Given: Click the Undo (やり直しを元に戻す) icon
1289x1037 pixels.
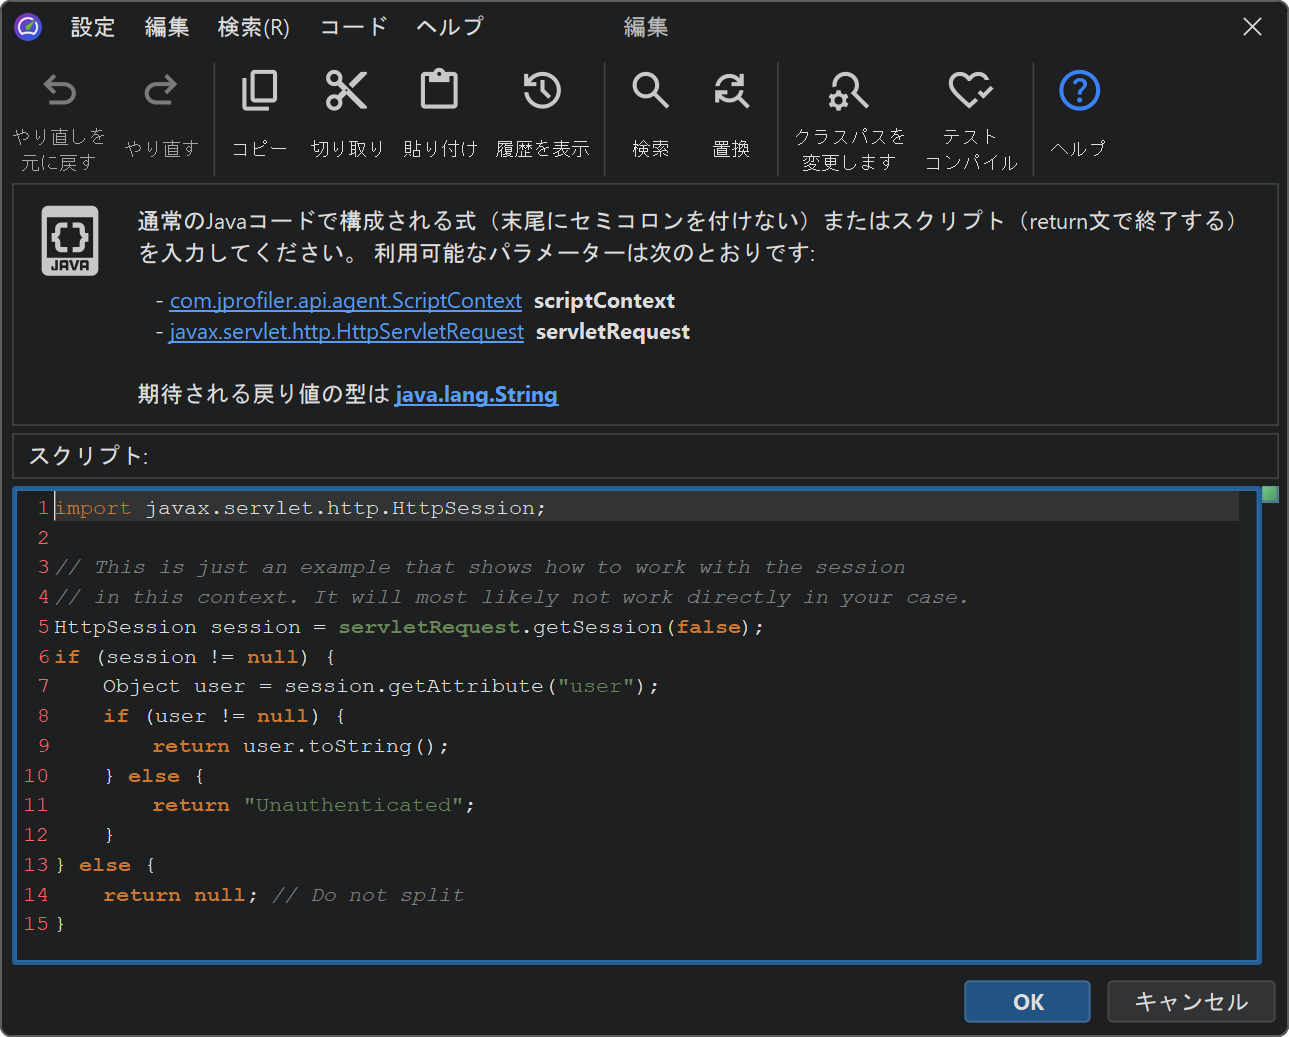Looking at the screenshot, I should pos(60,92).
